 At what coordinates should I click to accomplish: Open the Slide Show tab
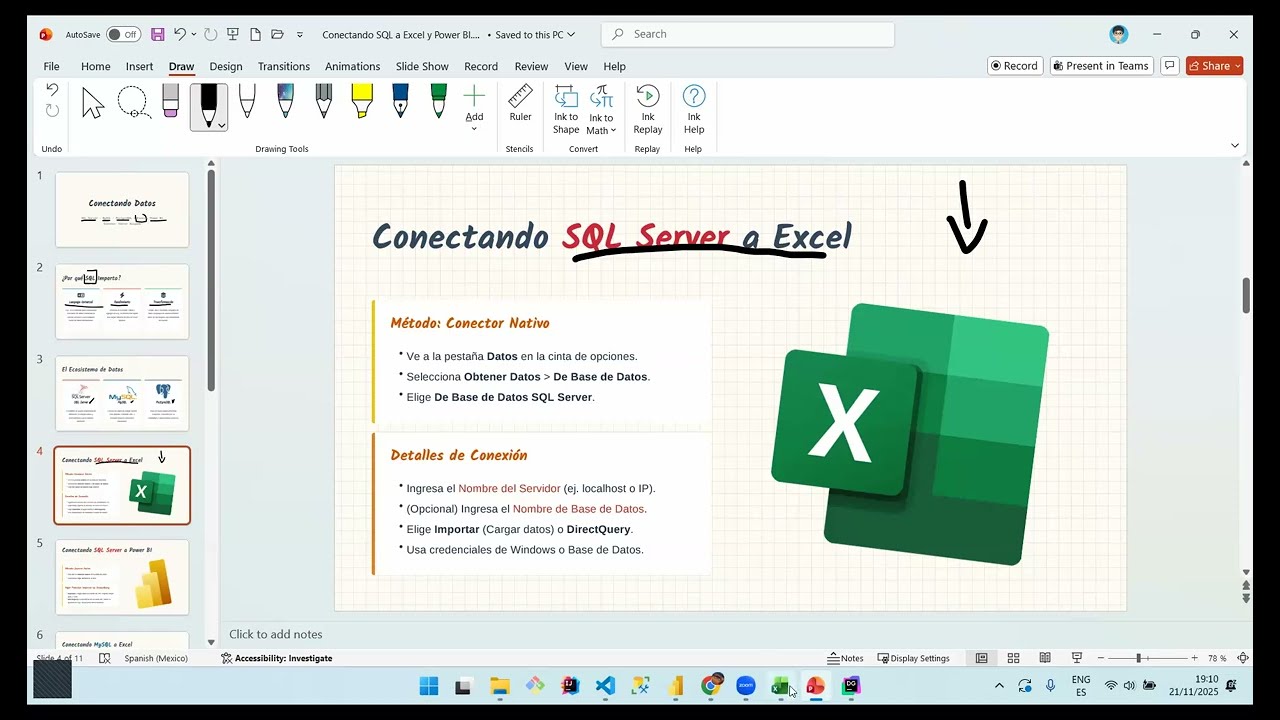click(x=422, y=66)
